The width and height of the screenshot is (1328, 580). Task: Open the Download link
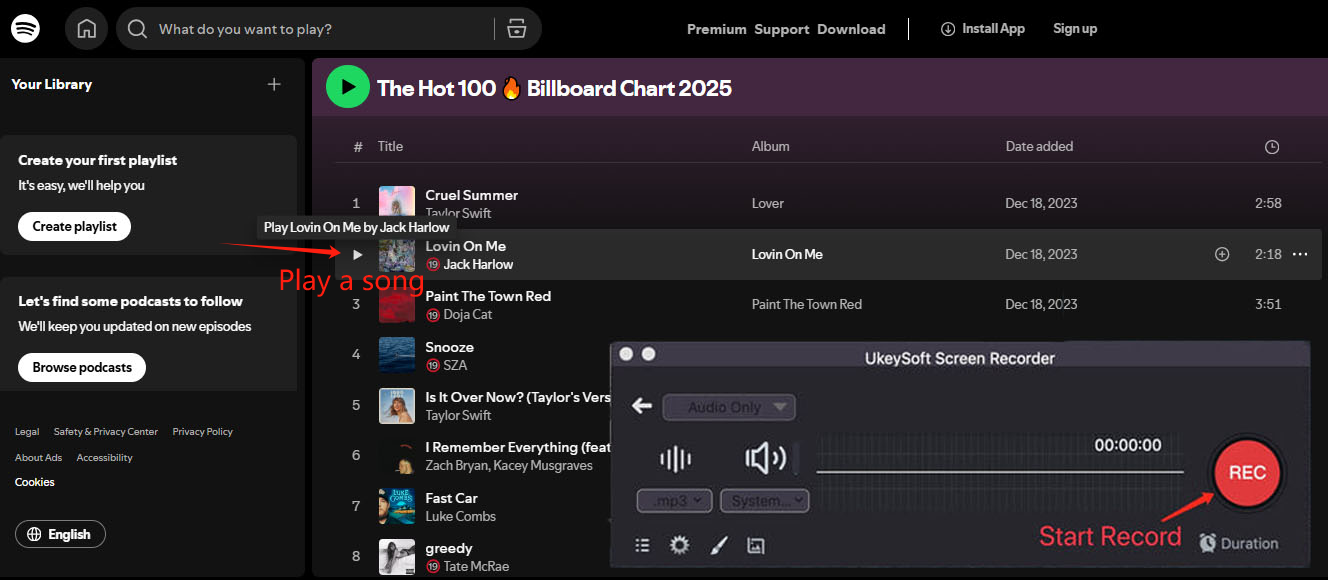tap(851, 29)
